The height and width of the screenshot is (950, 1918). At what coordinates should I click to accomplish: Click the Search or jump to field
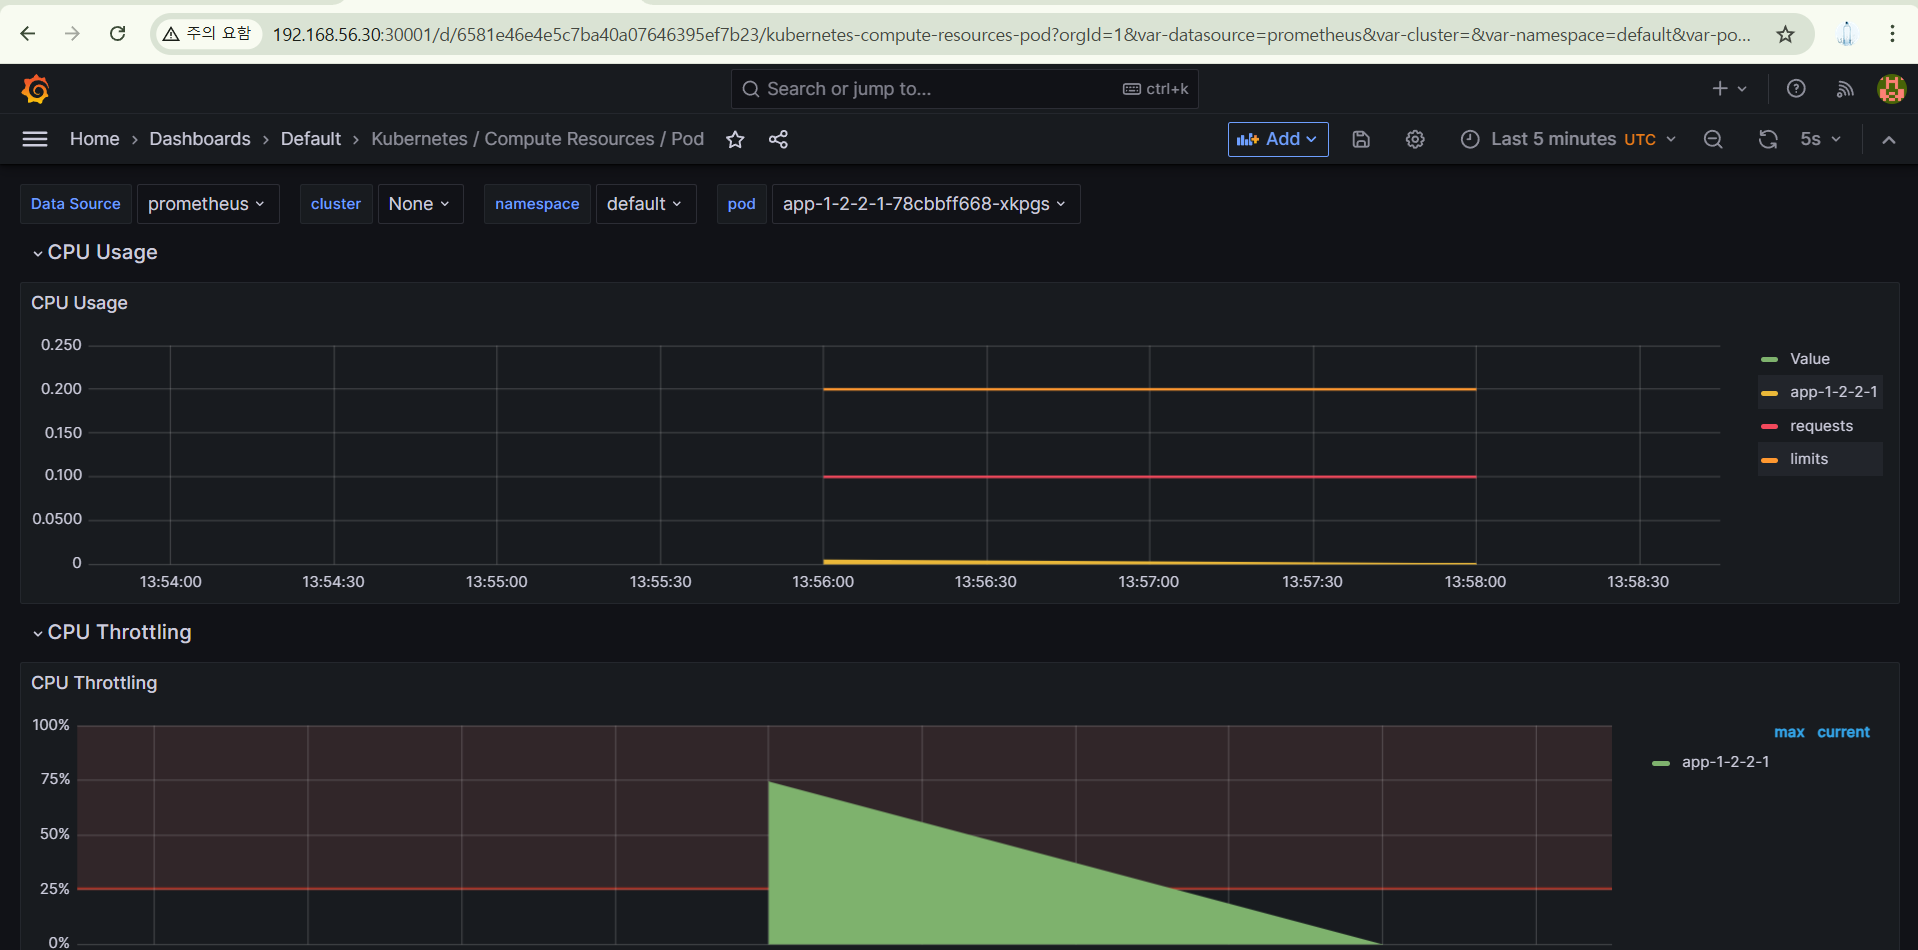click(964, 89)
